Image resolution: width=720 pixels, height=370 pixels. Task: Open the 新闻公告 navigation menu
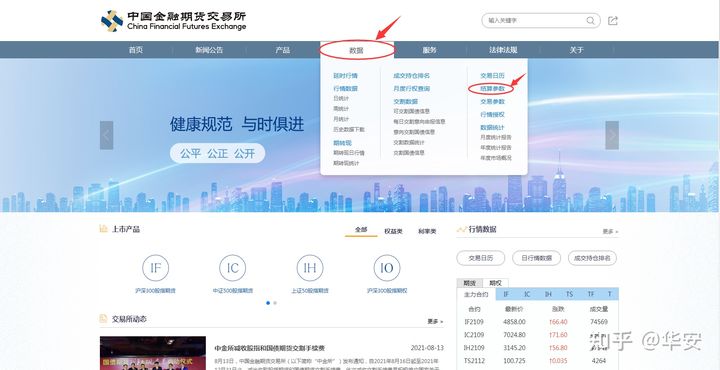[x=209, y=50]
